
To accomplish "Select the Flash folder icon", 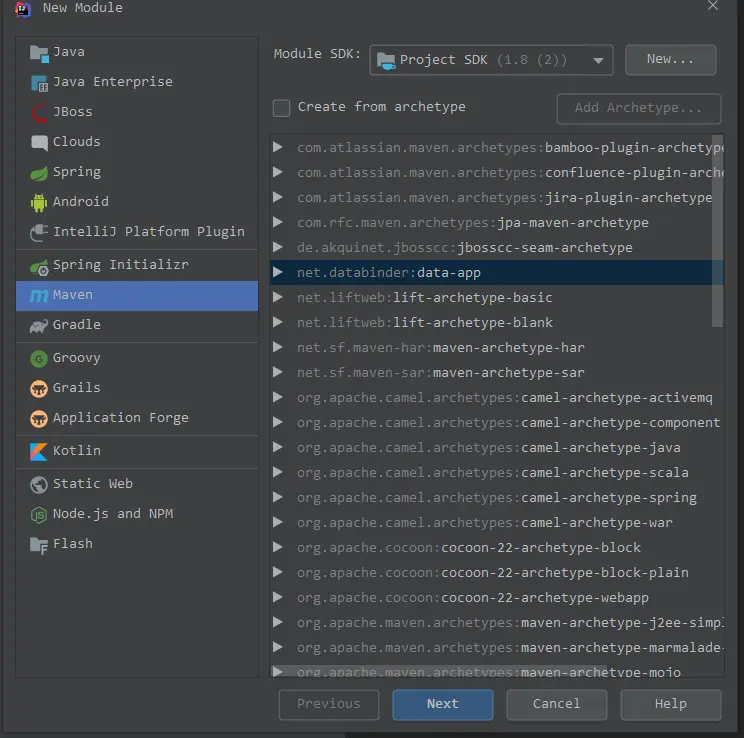I will [39, 545].
